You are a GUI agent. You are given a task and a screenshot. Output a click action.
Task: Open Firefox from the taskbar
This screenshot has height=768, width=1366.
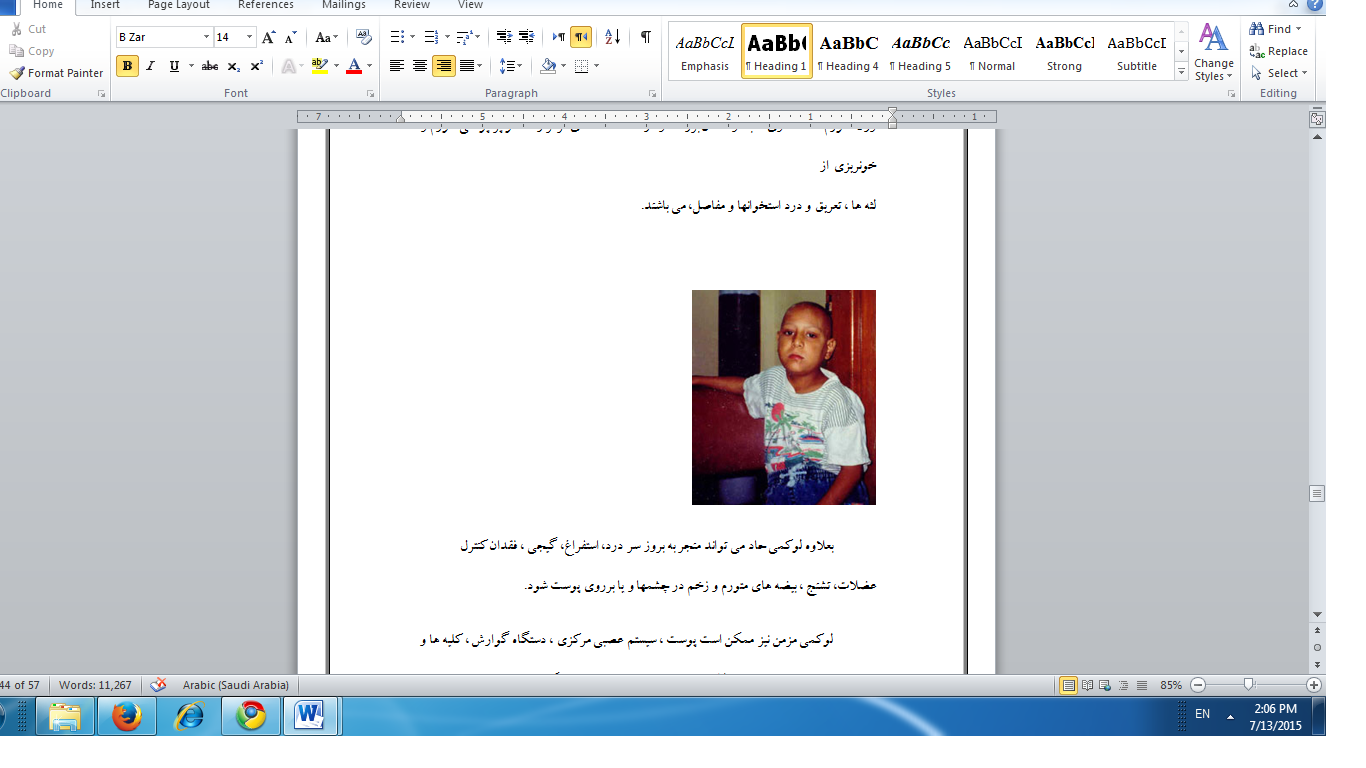[127, 716]
